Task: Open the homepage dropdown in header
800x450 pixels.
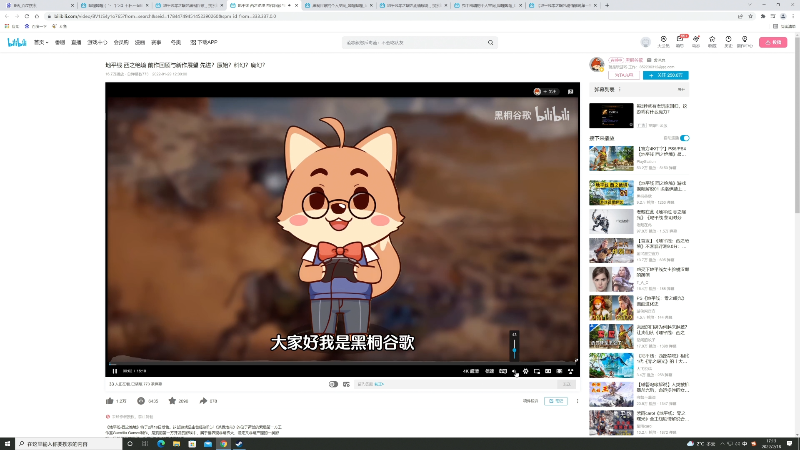Action: tap(41, 42)
